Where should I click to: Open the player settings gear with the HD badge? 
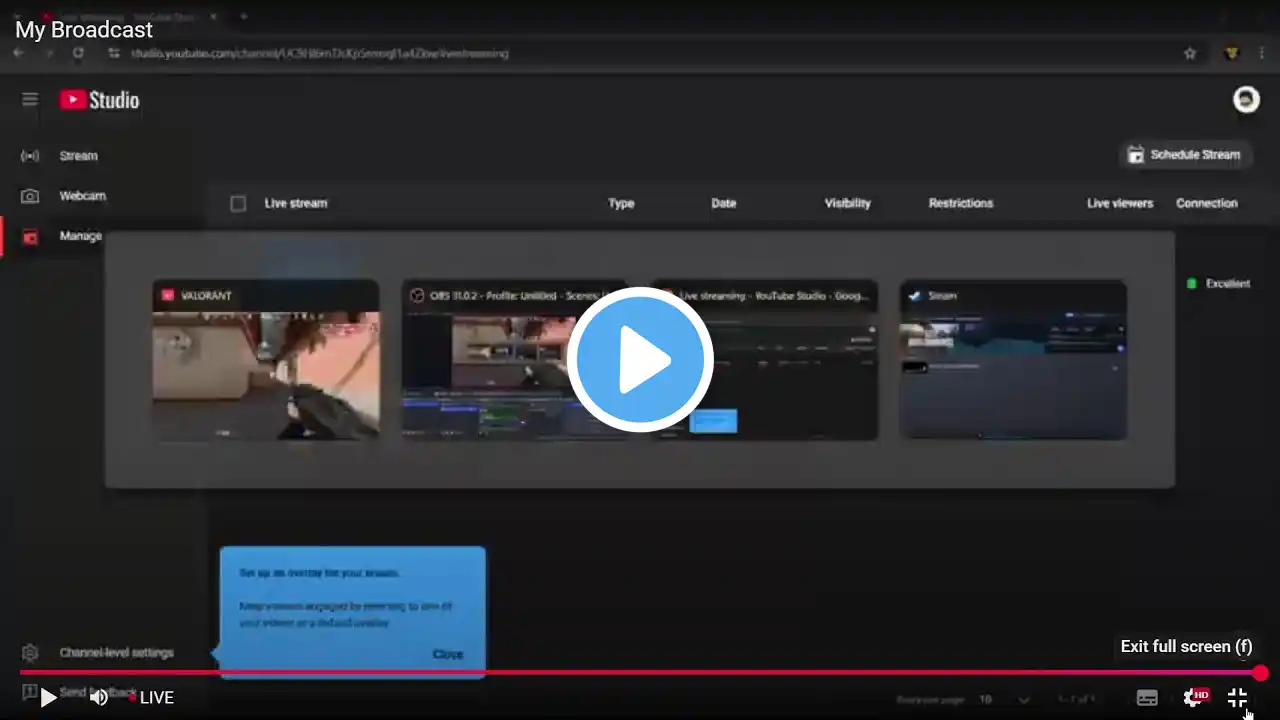click(x=1195, y=697)
